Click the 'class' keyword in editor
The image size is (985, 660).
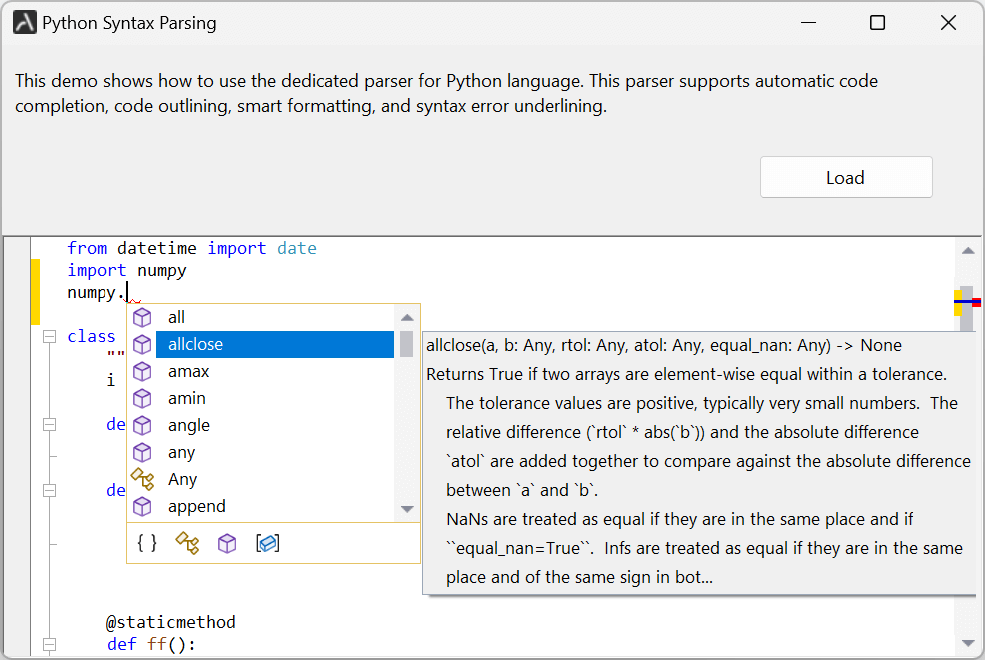click(91, 337)
